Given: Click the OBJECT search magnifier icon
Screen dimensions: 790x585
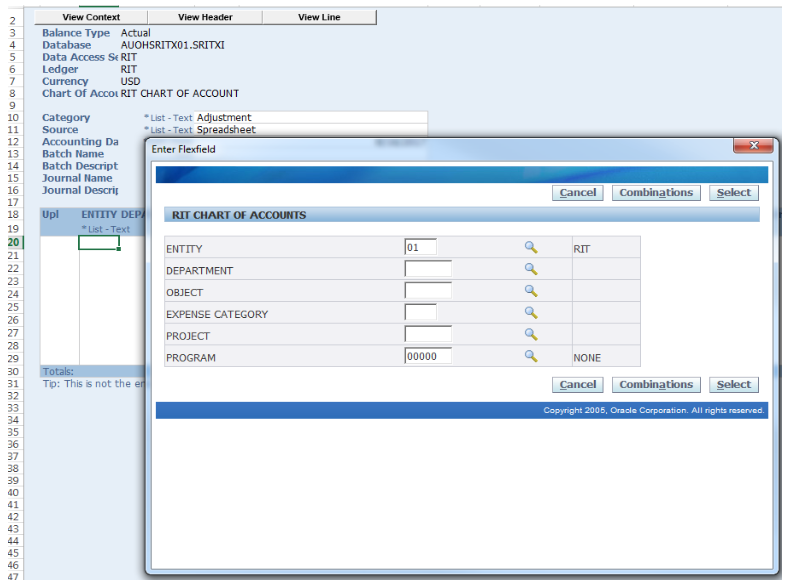Looking at the screenshot, I should (531, 291).
